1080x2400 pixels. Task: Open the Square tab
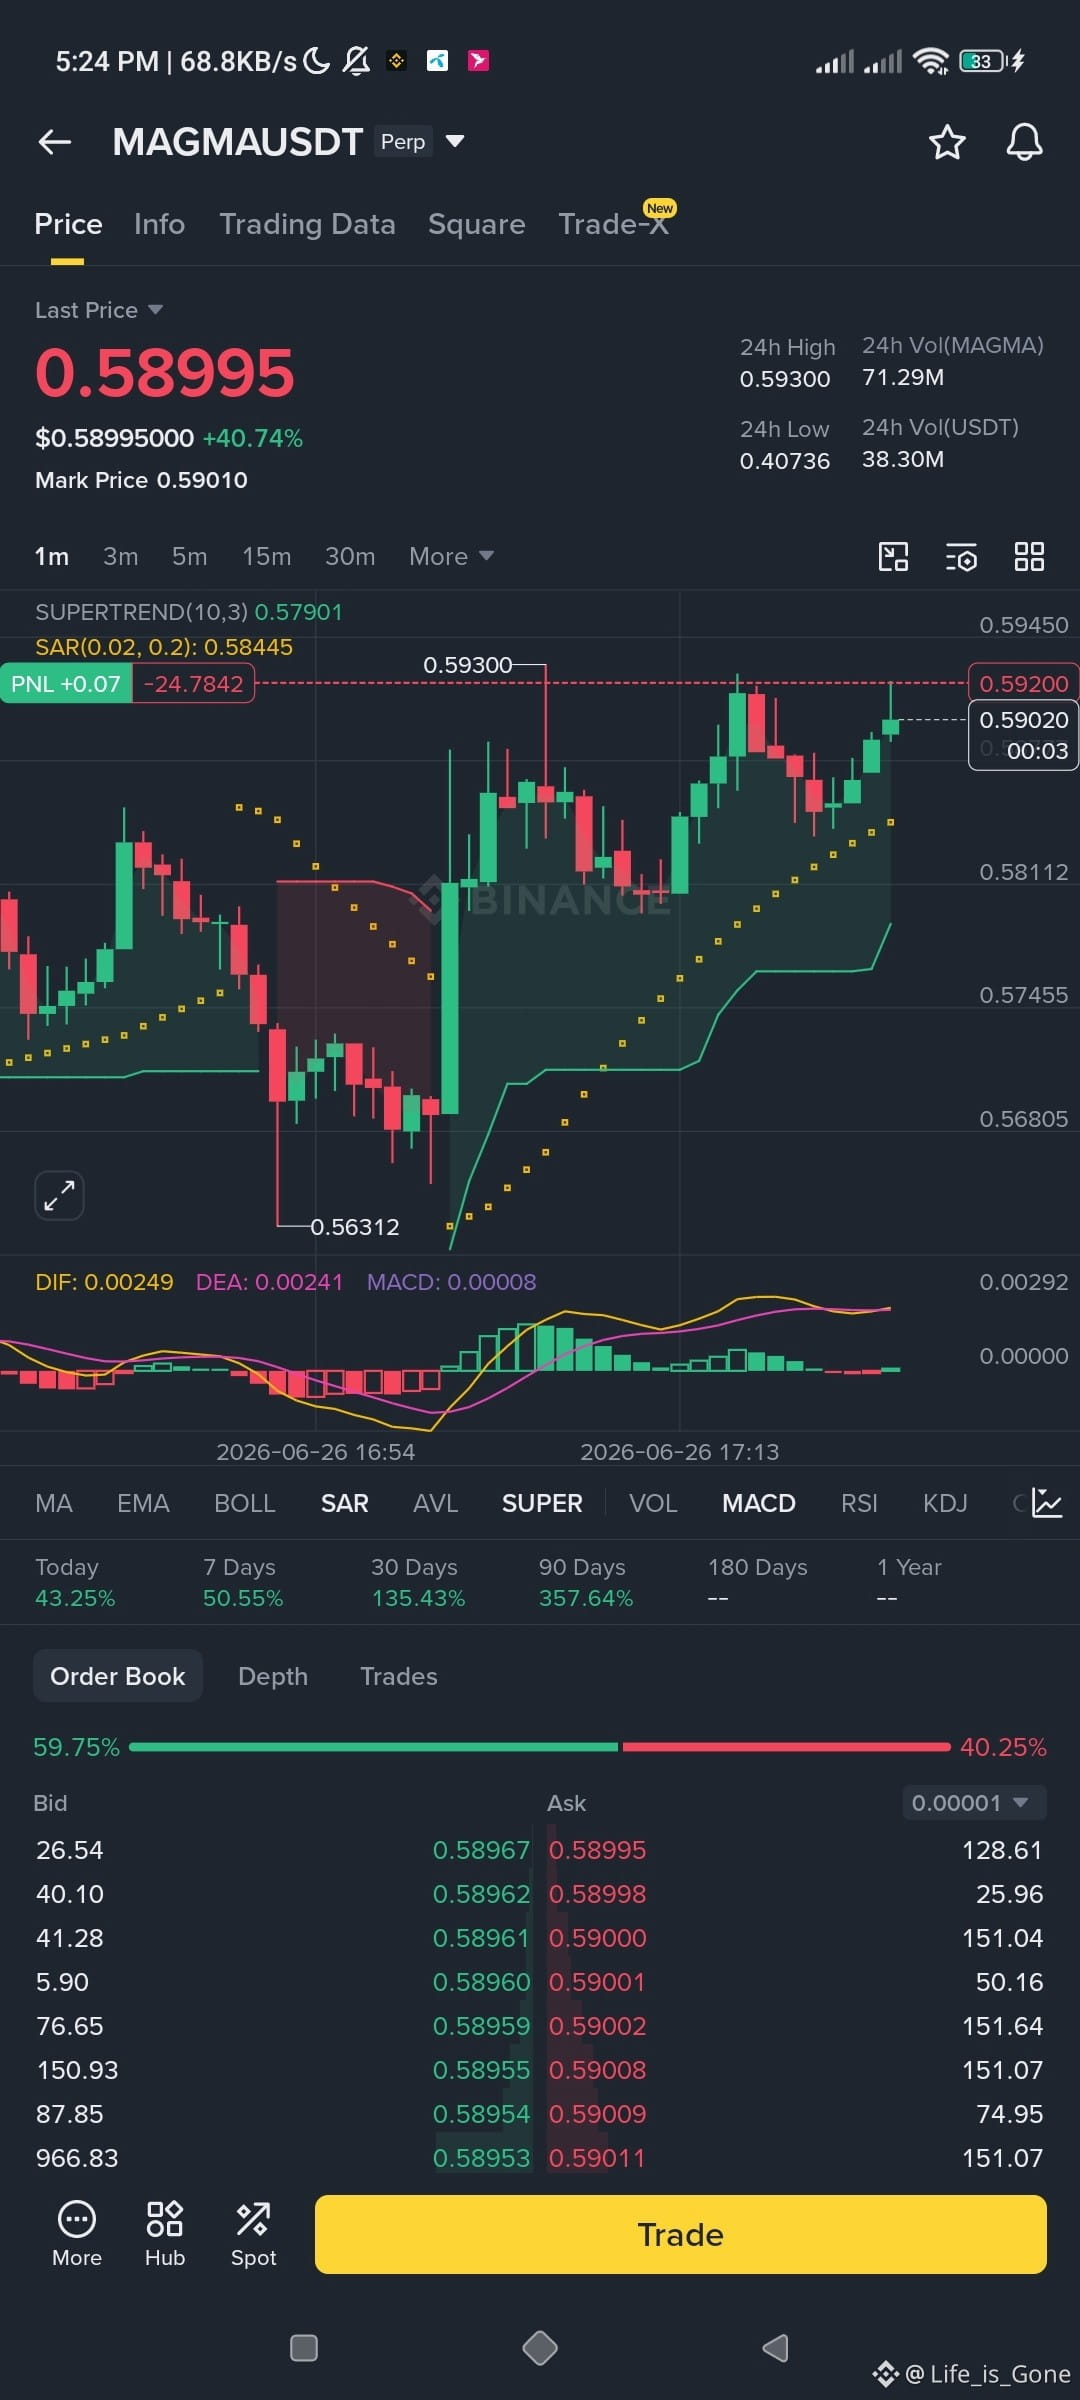[x=476, y=224]
